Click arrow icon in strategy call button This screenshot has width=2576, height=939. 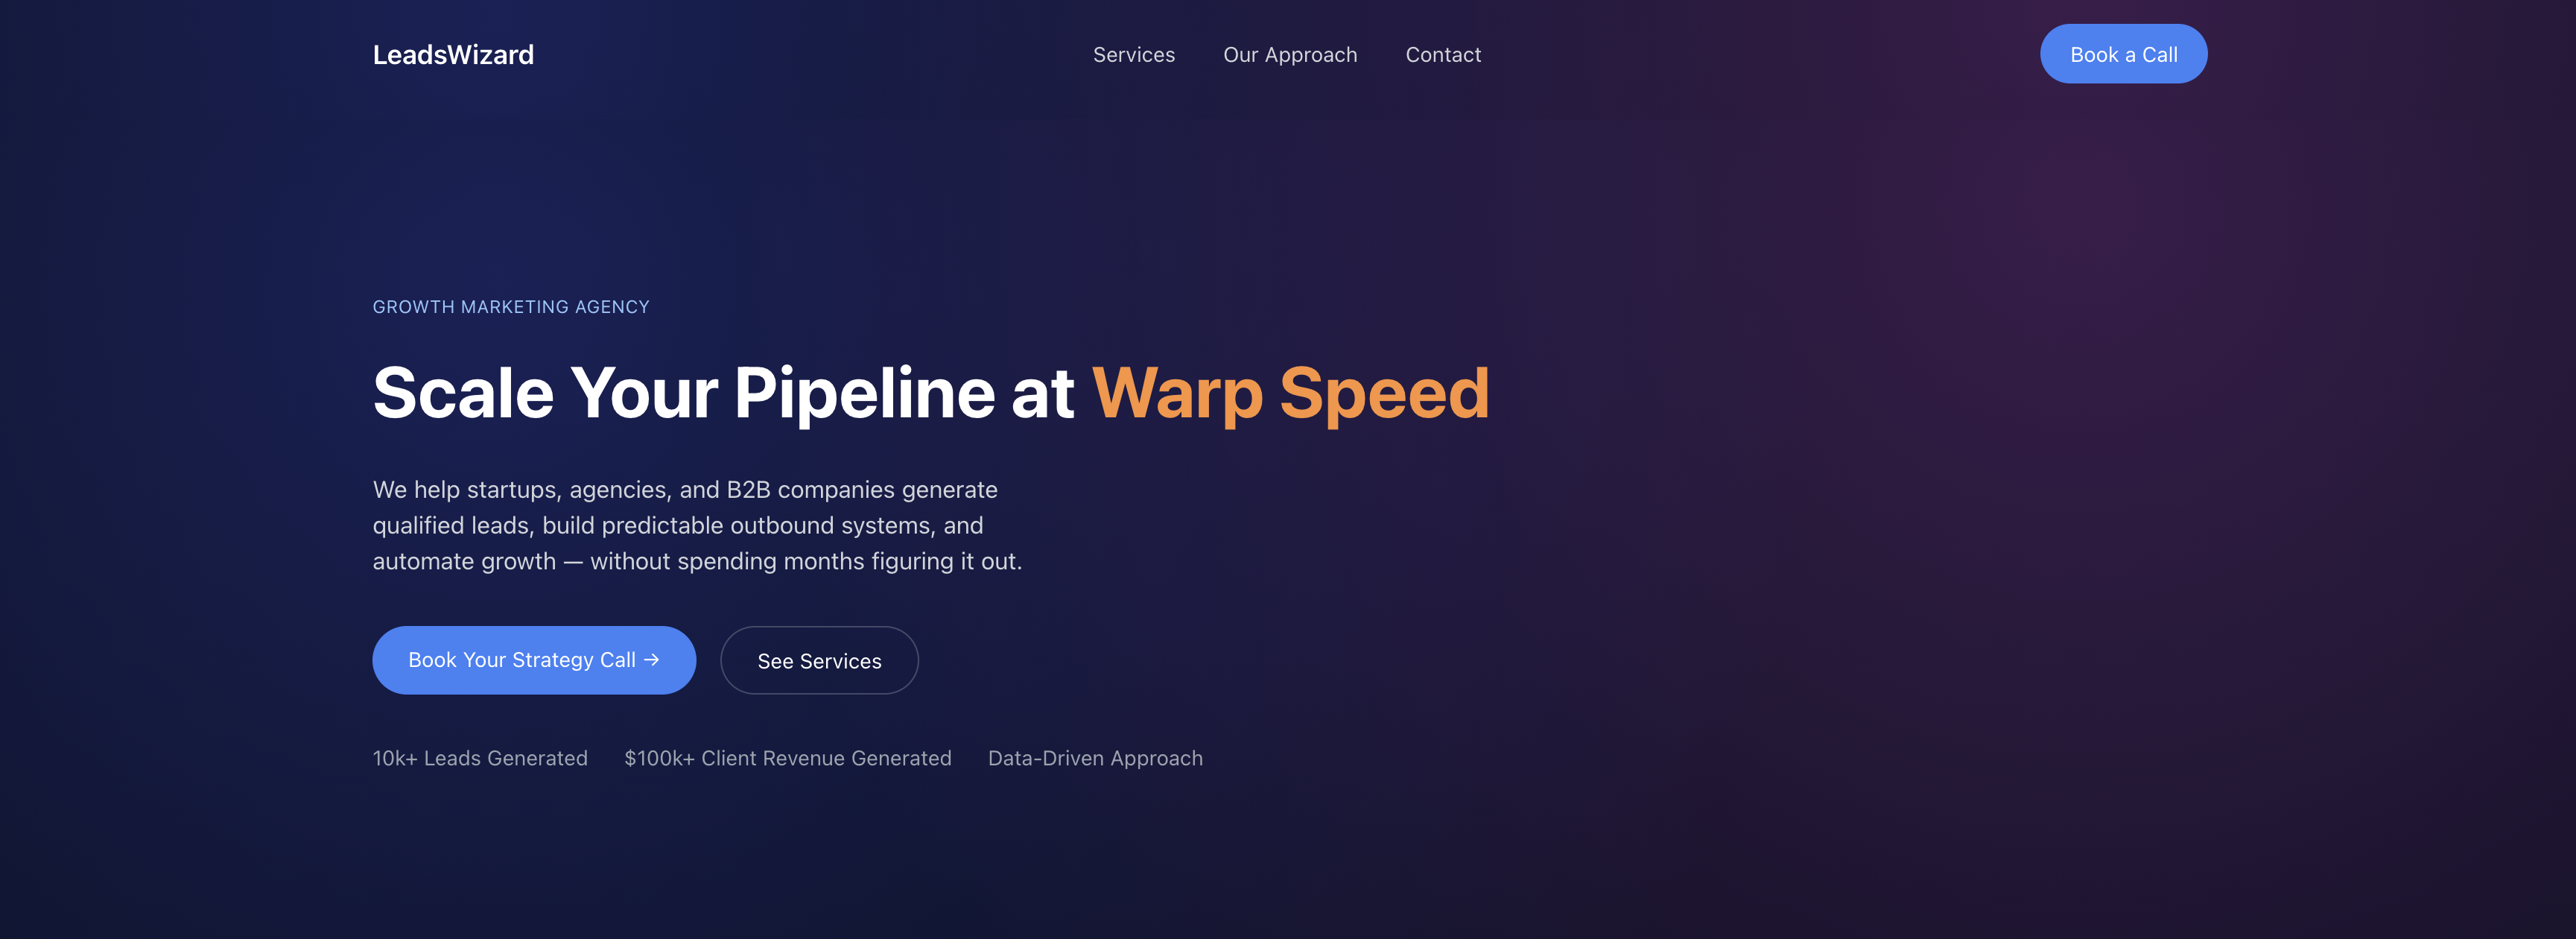click(652, 660)
